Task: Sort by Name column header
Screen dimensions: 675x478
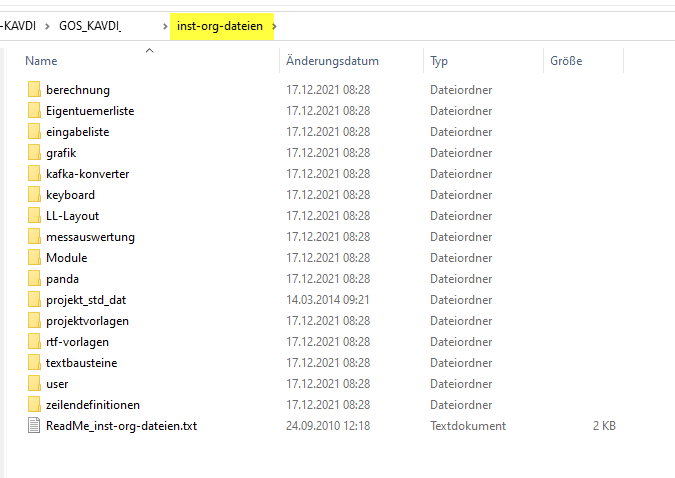Action: click(41, 61)
